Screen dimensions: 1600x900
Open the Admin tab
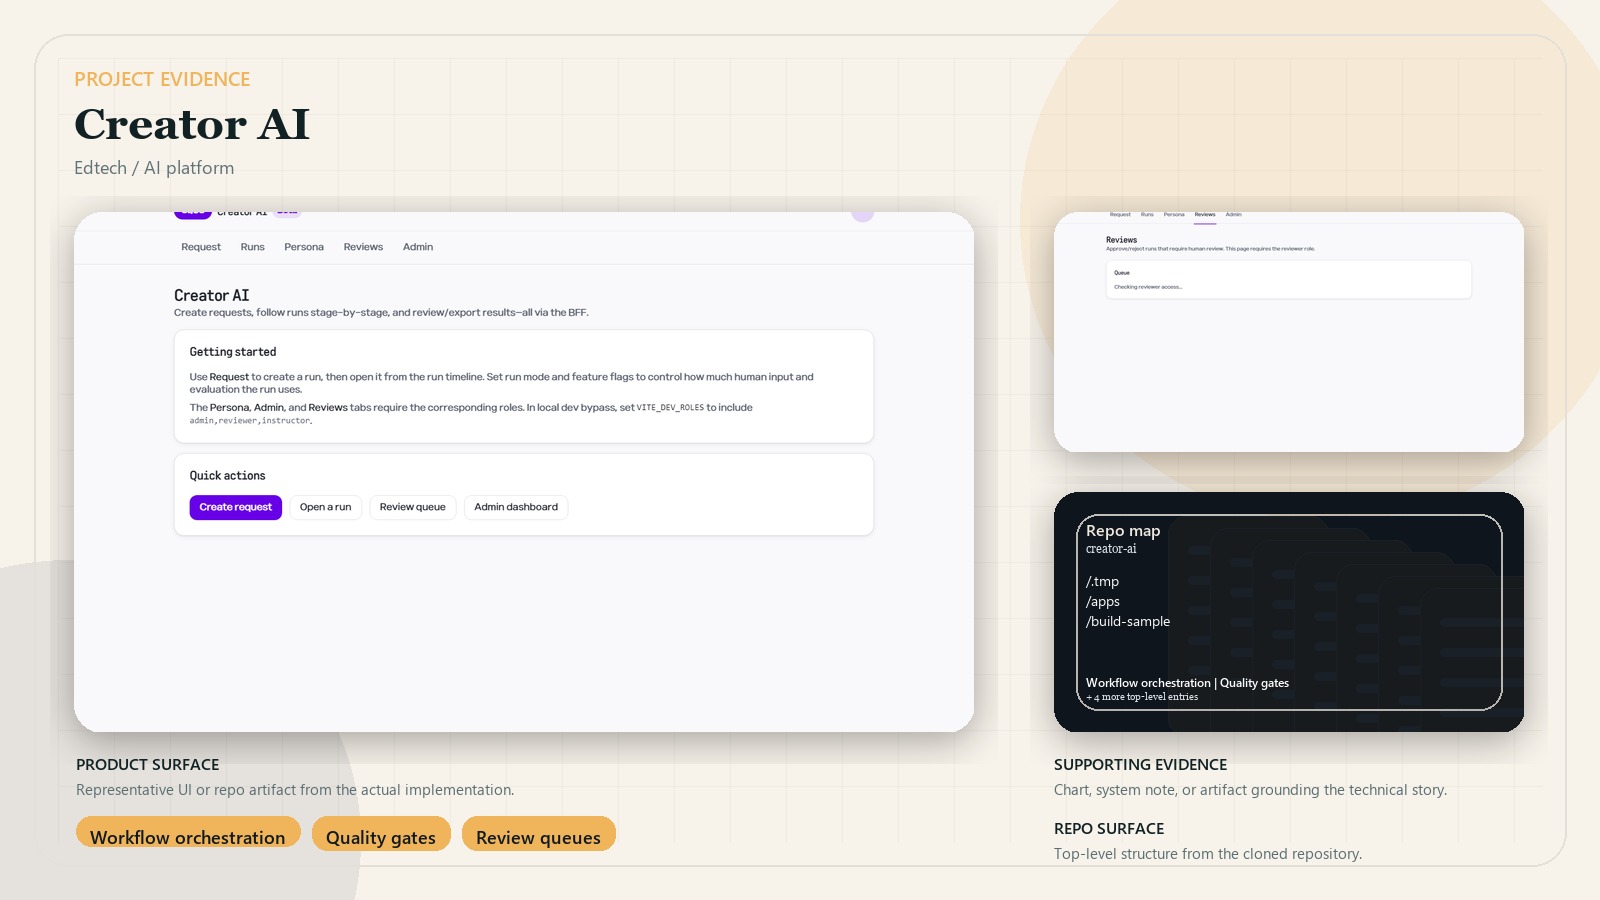(417, 247)
